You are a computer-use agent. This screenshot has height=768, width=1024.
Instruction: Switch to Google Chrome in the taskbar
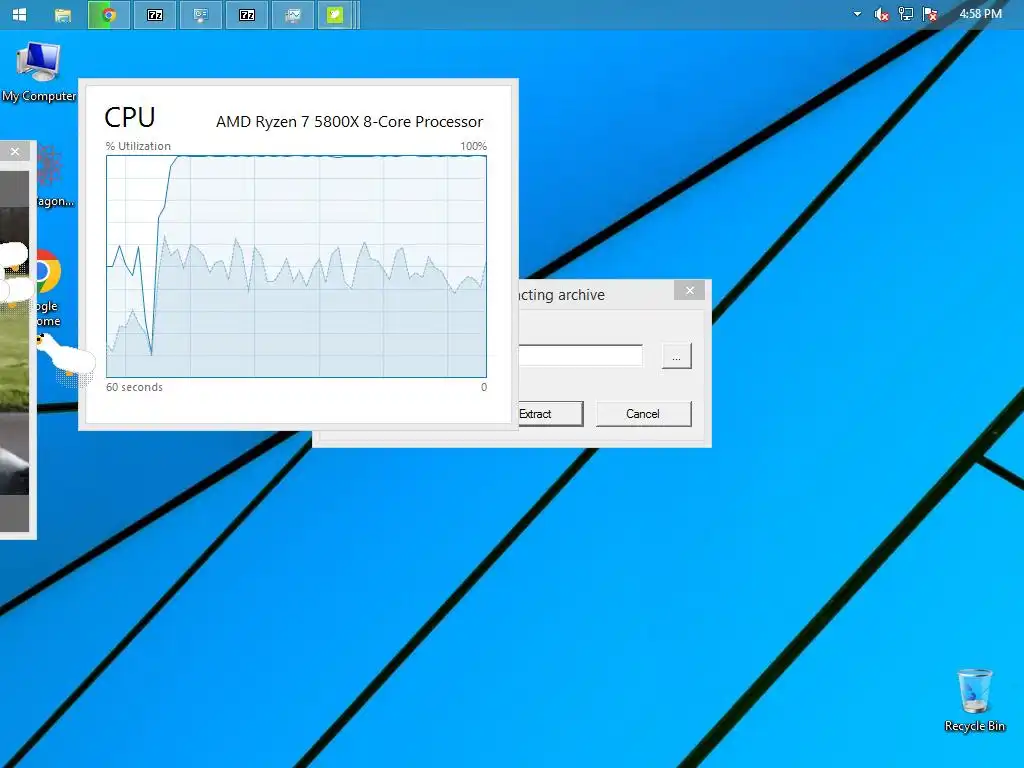[108, 14]
